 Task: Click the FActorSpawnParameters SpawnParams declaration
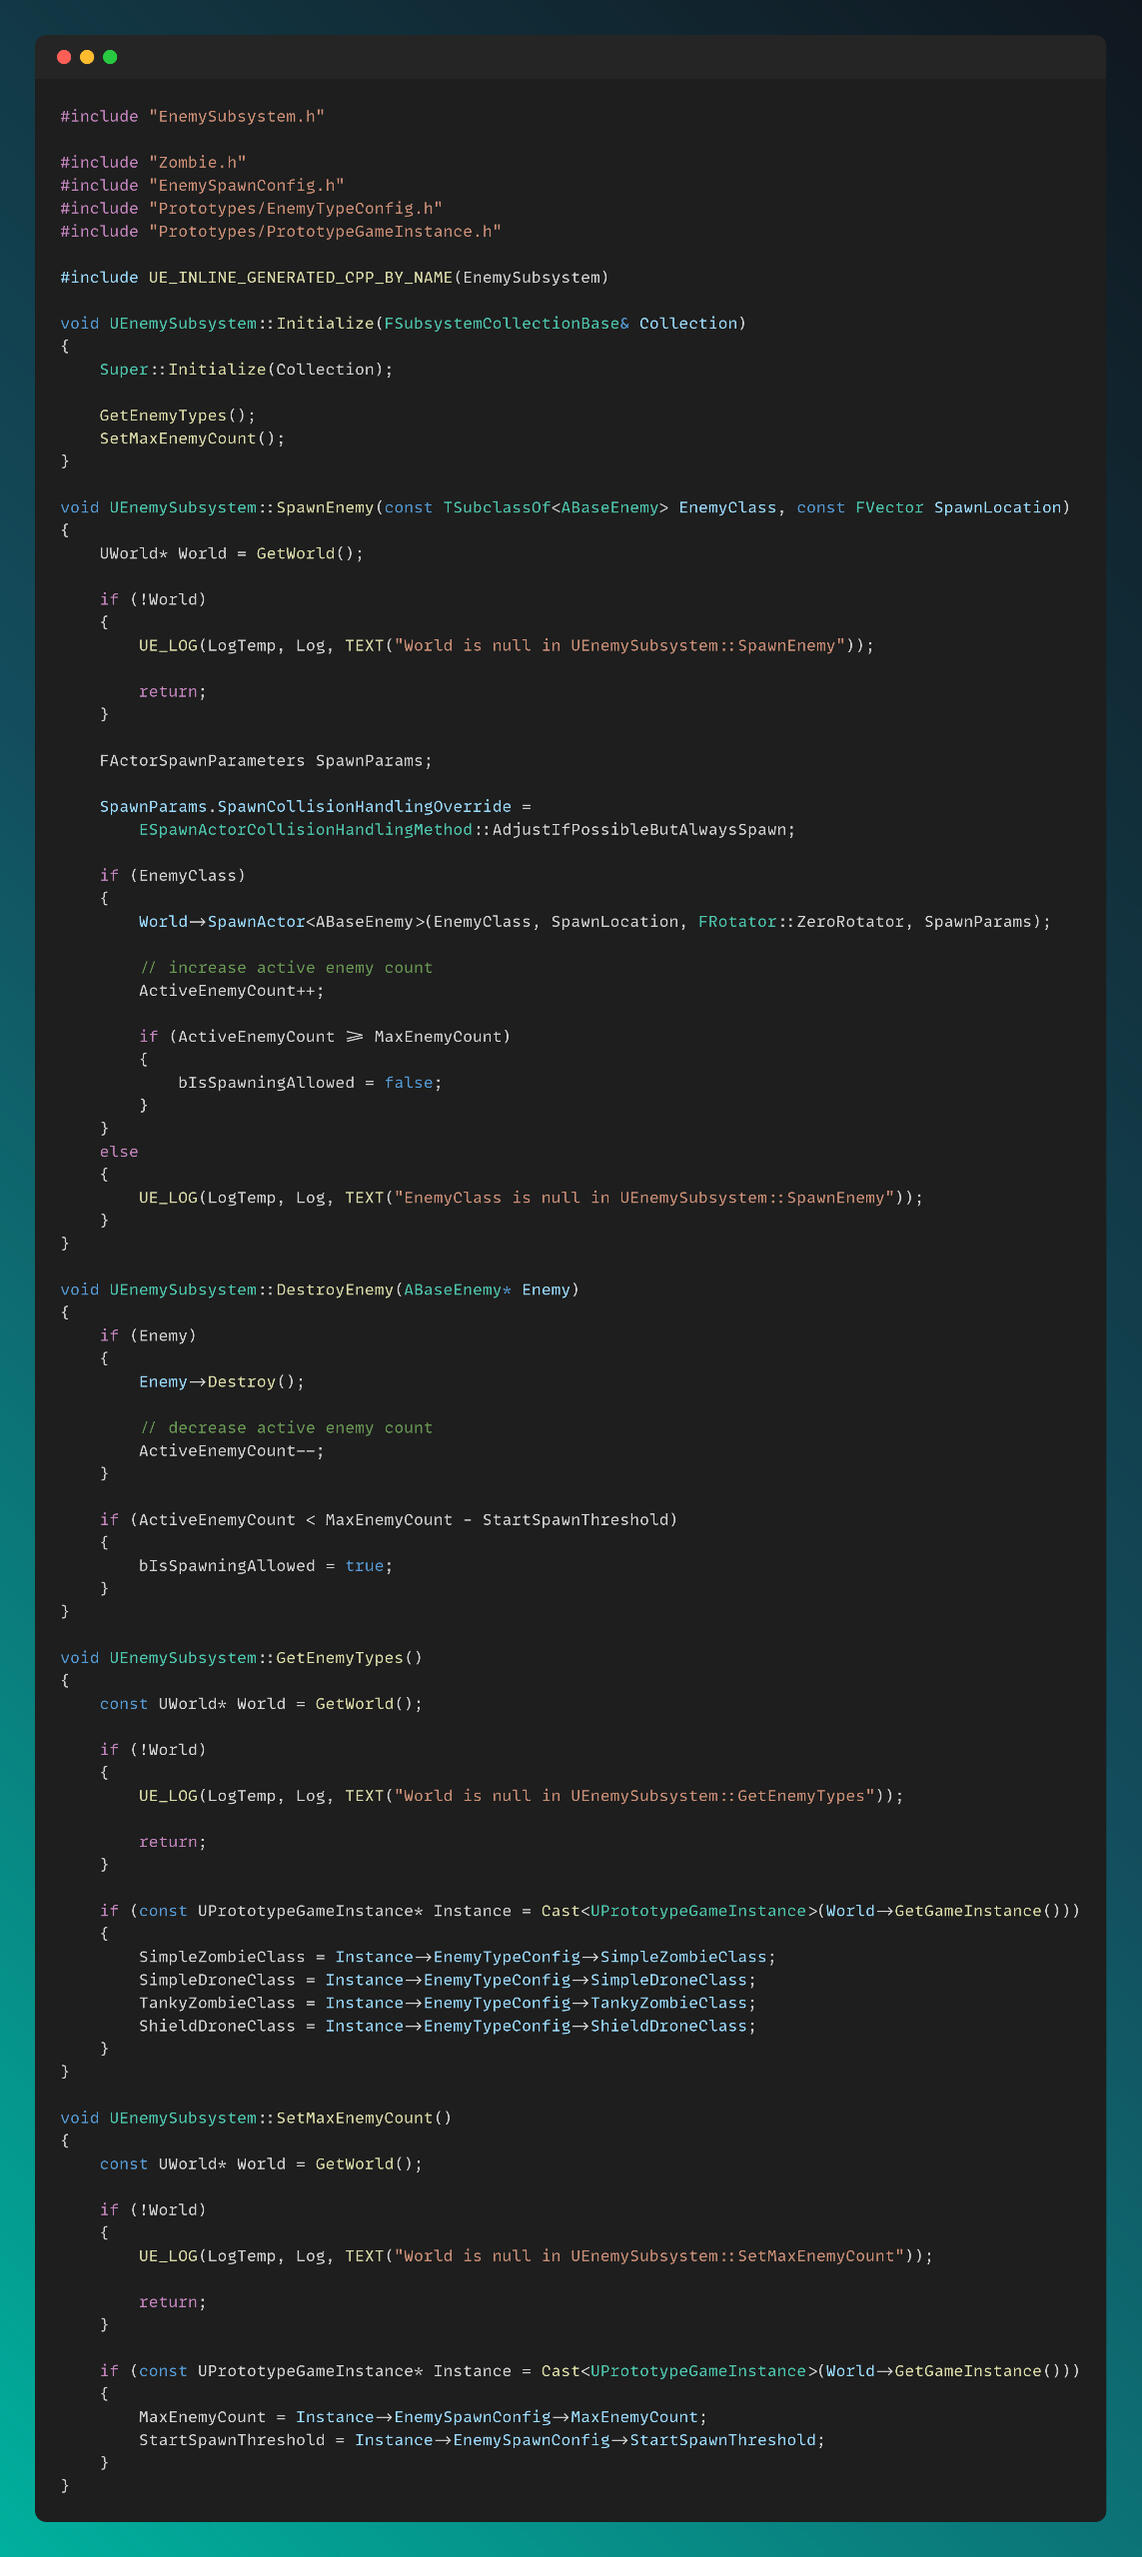(265, 760)
